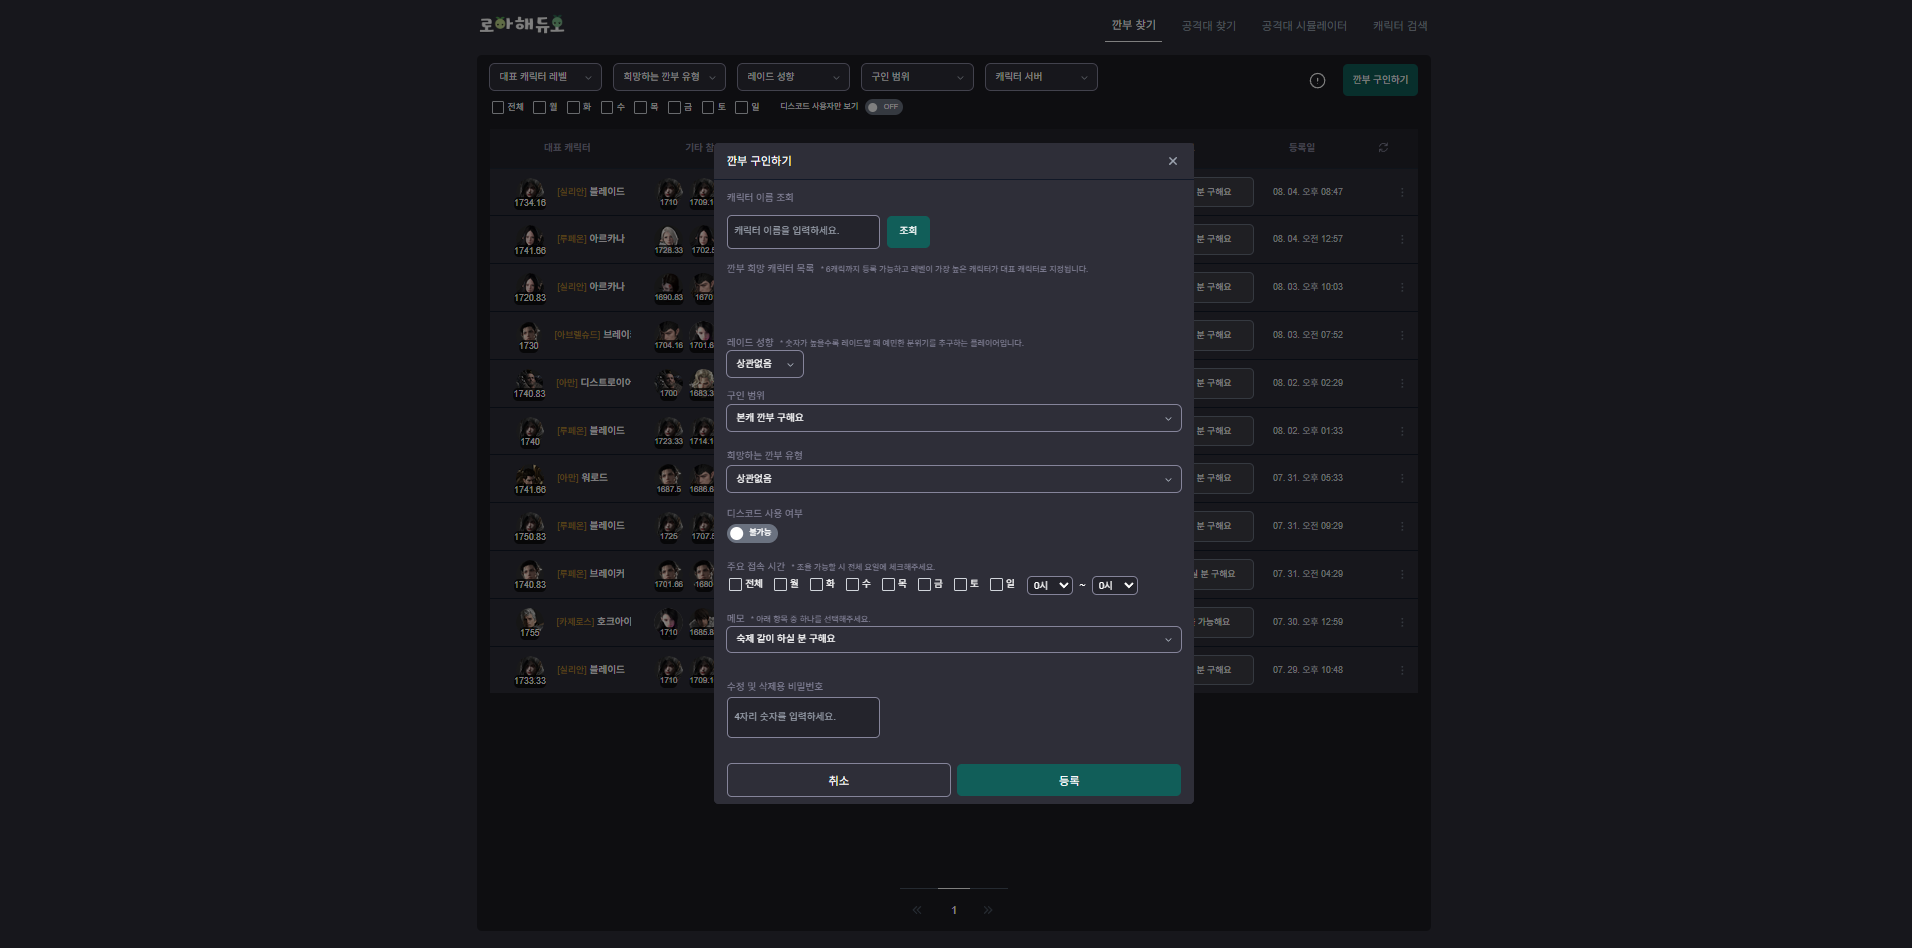This screenshot has height=948, width=1912.
Task: Check the 전체 checkbox under 주요 접속 시간
Action: click(736, 585)
